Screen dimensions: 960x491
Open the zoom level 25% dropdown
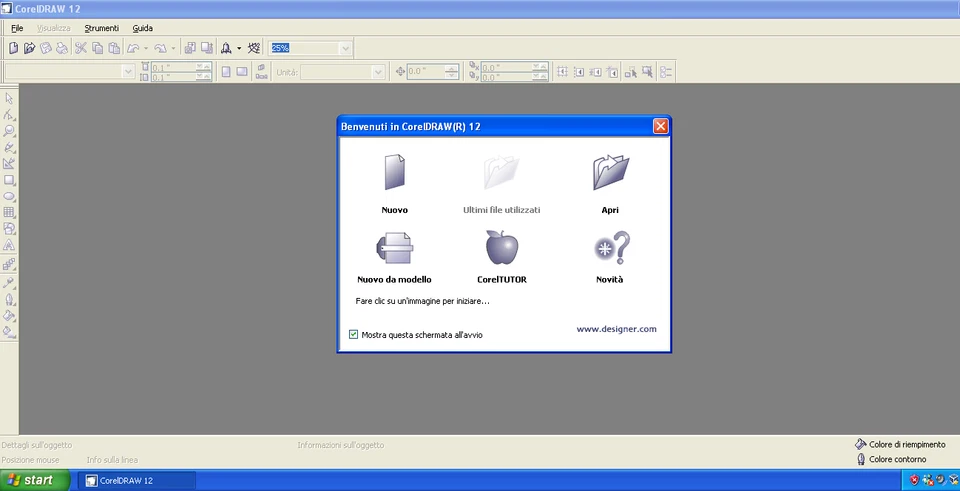(346, 48)
